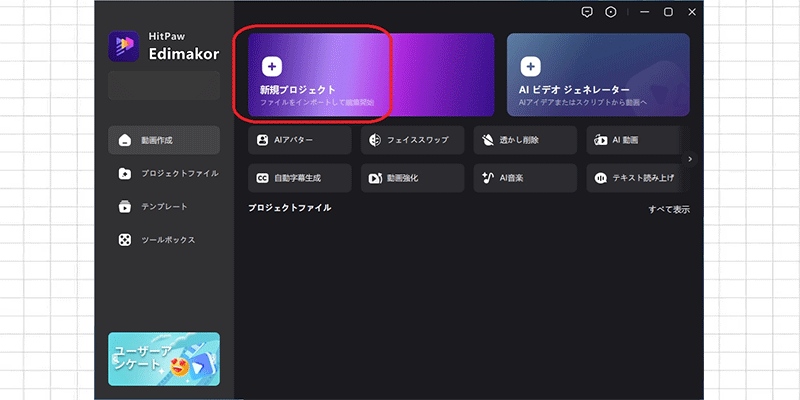
Task: Click the ファイルをインポートして subtitle text
Action: click(x=316, y=103)
